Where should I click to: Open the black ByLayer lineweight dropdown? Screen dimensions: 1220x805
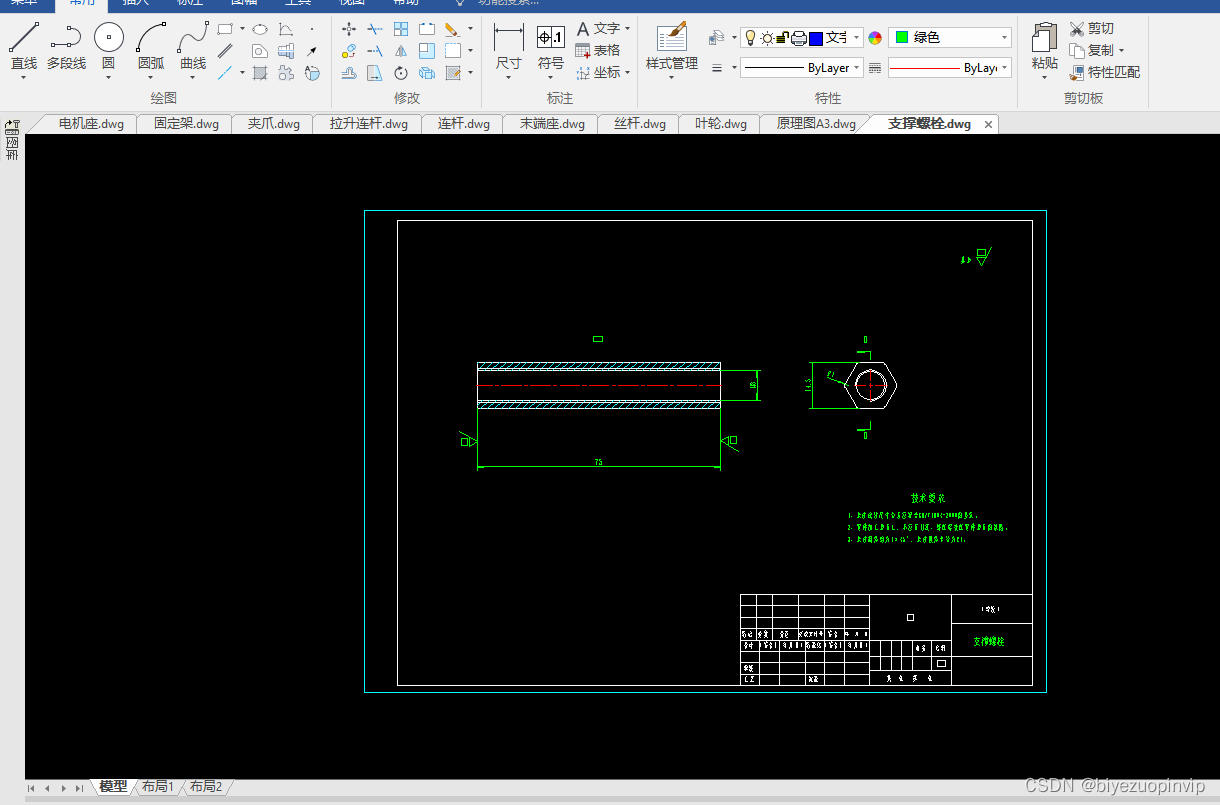(857, 68)
